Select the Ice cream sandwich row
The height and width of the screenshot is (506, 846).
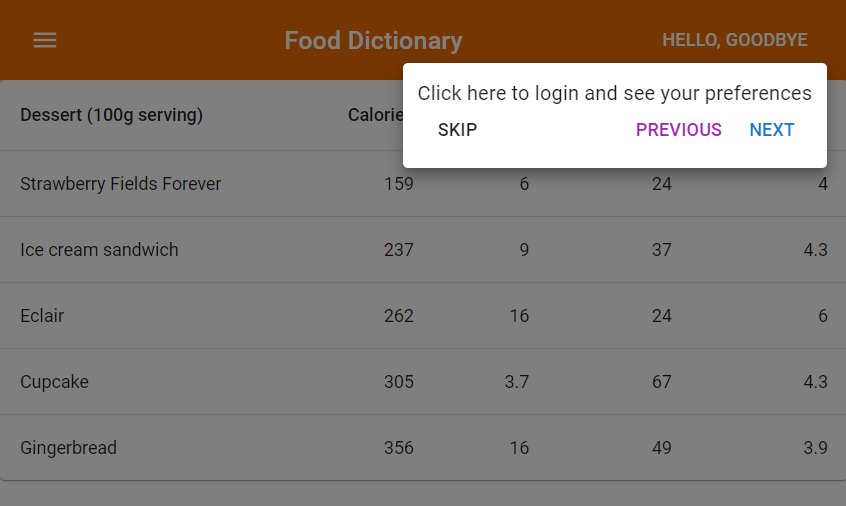pyautogui.click(x=99, y=250)
